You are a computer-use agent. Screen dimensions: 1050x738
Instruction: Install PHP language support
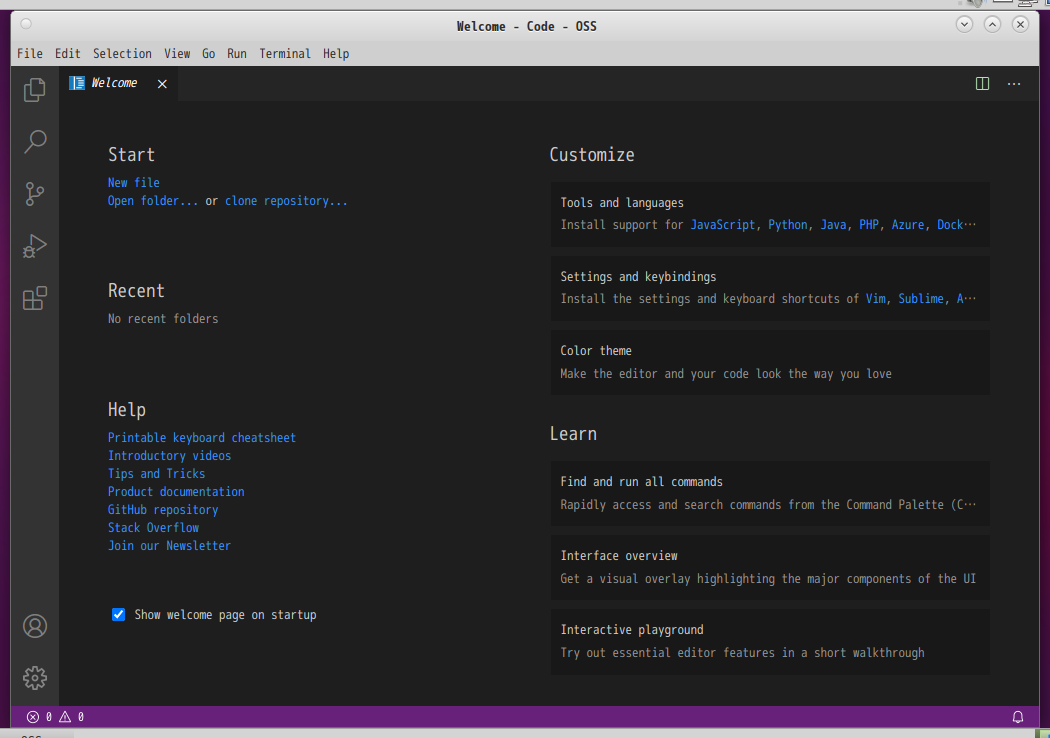coord(869,225)
